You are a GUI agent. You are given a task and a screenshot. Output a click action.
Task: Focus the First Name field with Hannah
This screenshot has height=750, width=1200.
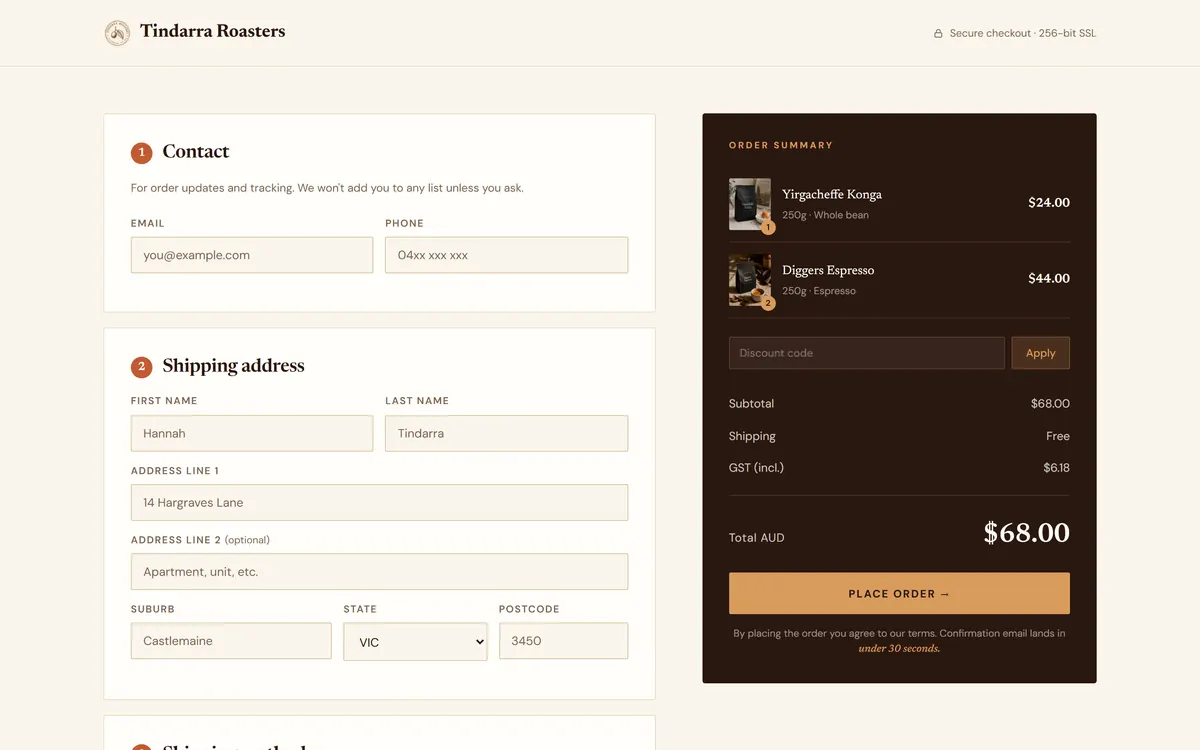click(252, 433)
